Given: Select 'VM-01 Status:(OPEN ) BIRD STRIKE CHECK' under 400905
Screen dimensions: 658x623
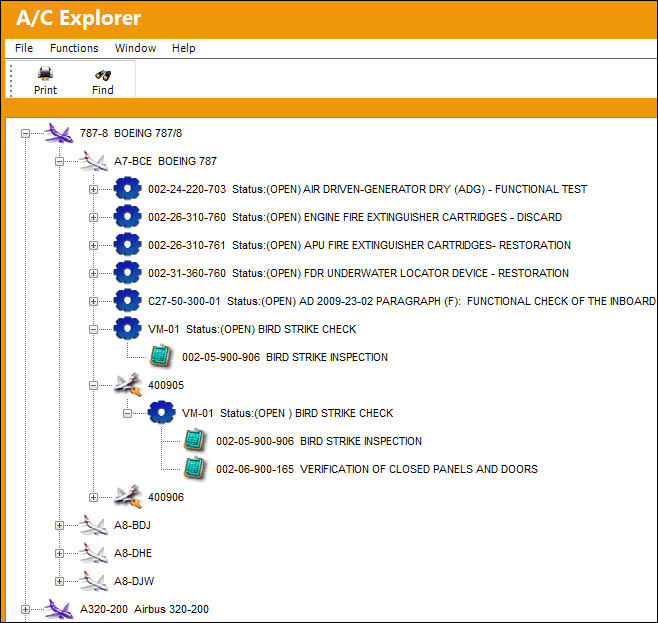Looking at the screenshot, I should 287,413.
